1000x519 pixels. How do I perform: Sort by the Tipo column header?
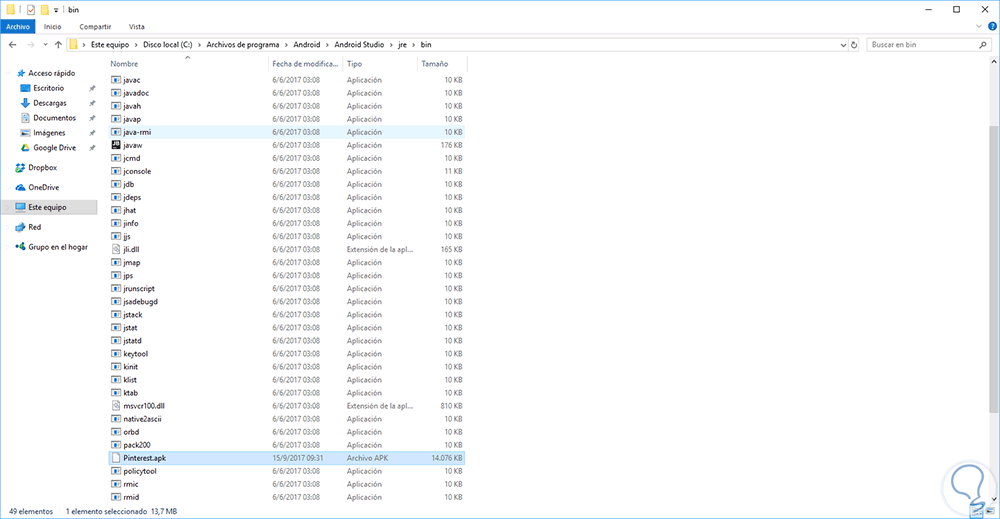[380, 64]
